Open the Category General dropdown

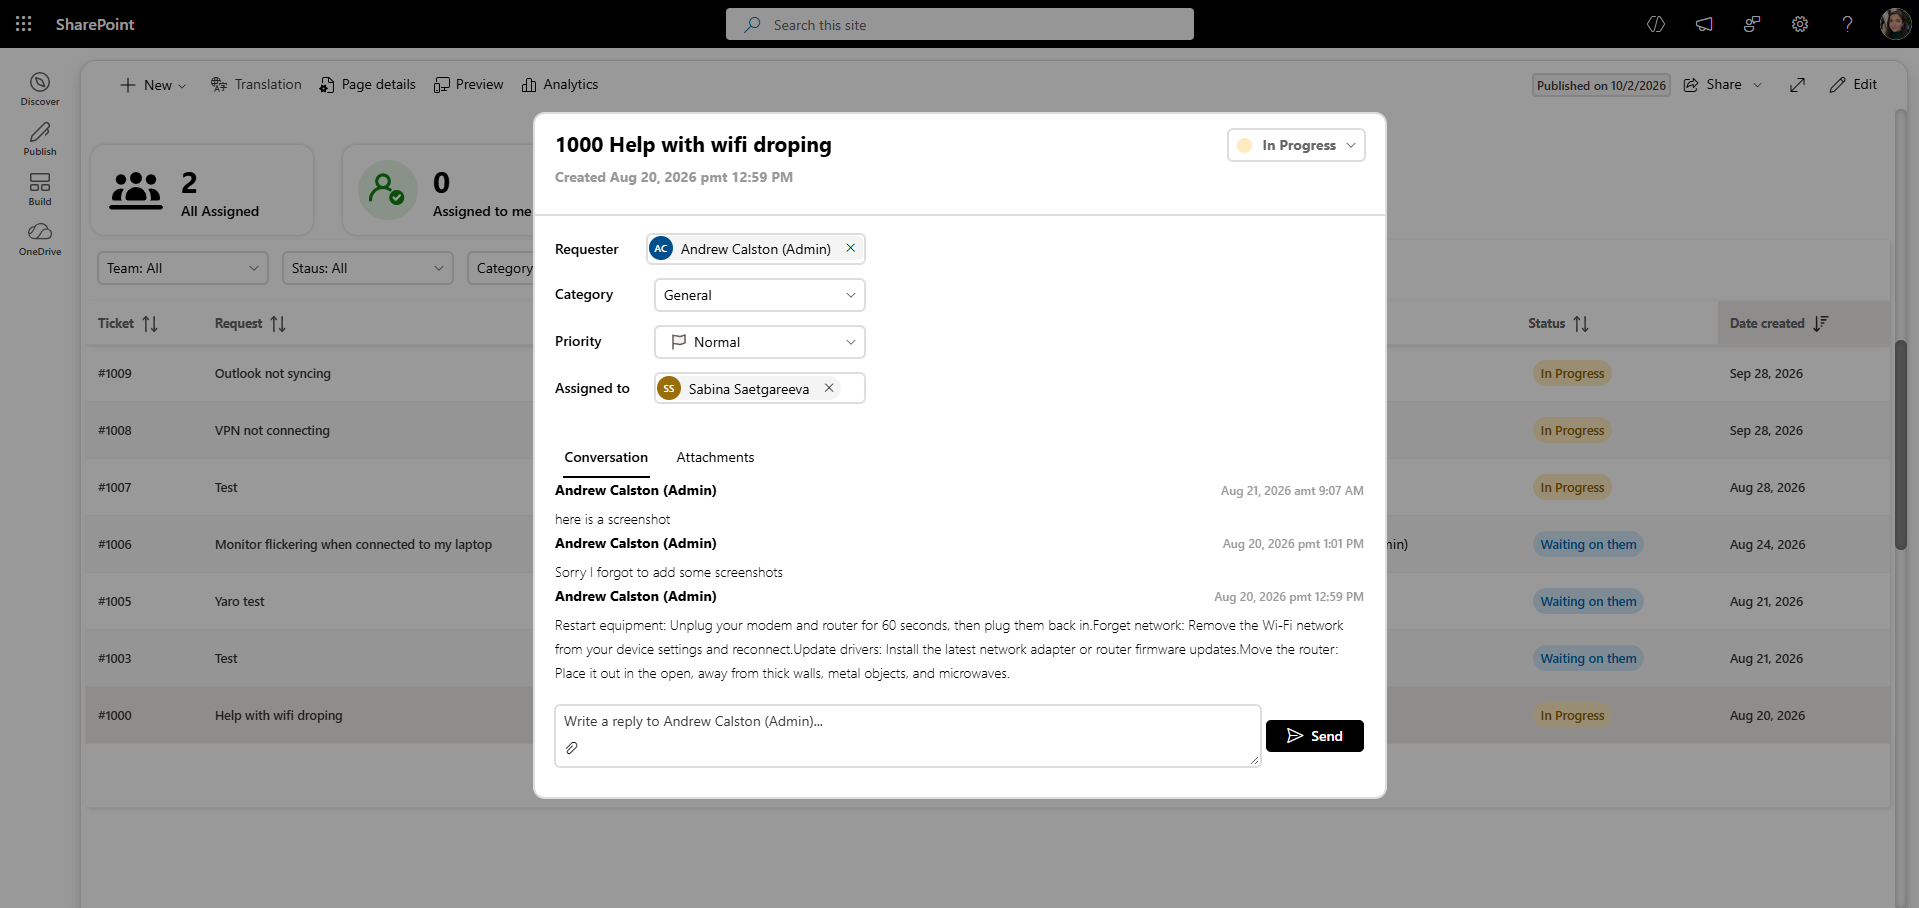point(760,295)
